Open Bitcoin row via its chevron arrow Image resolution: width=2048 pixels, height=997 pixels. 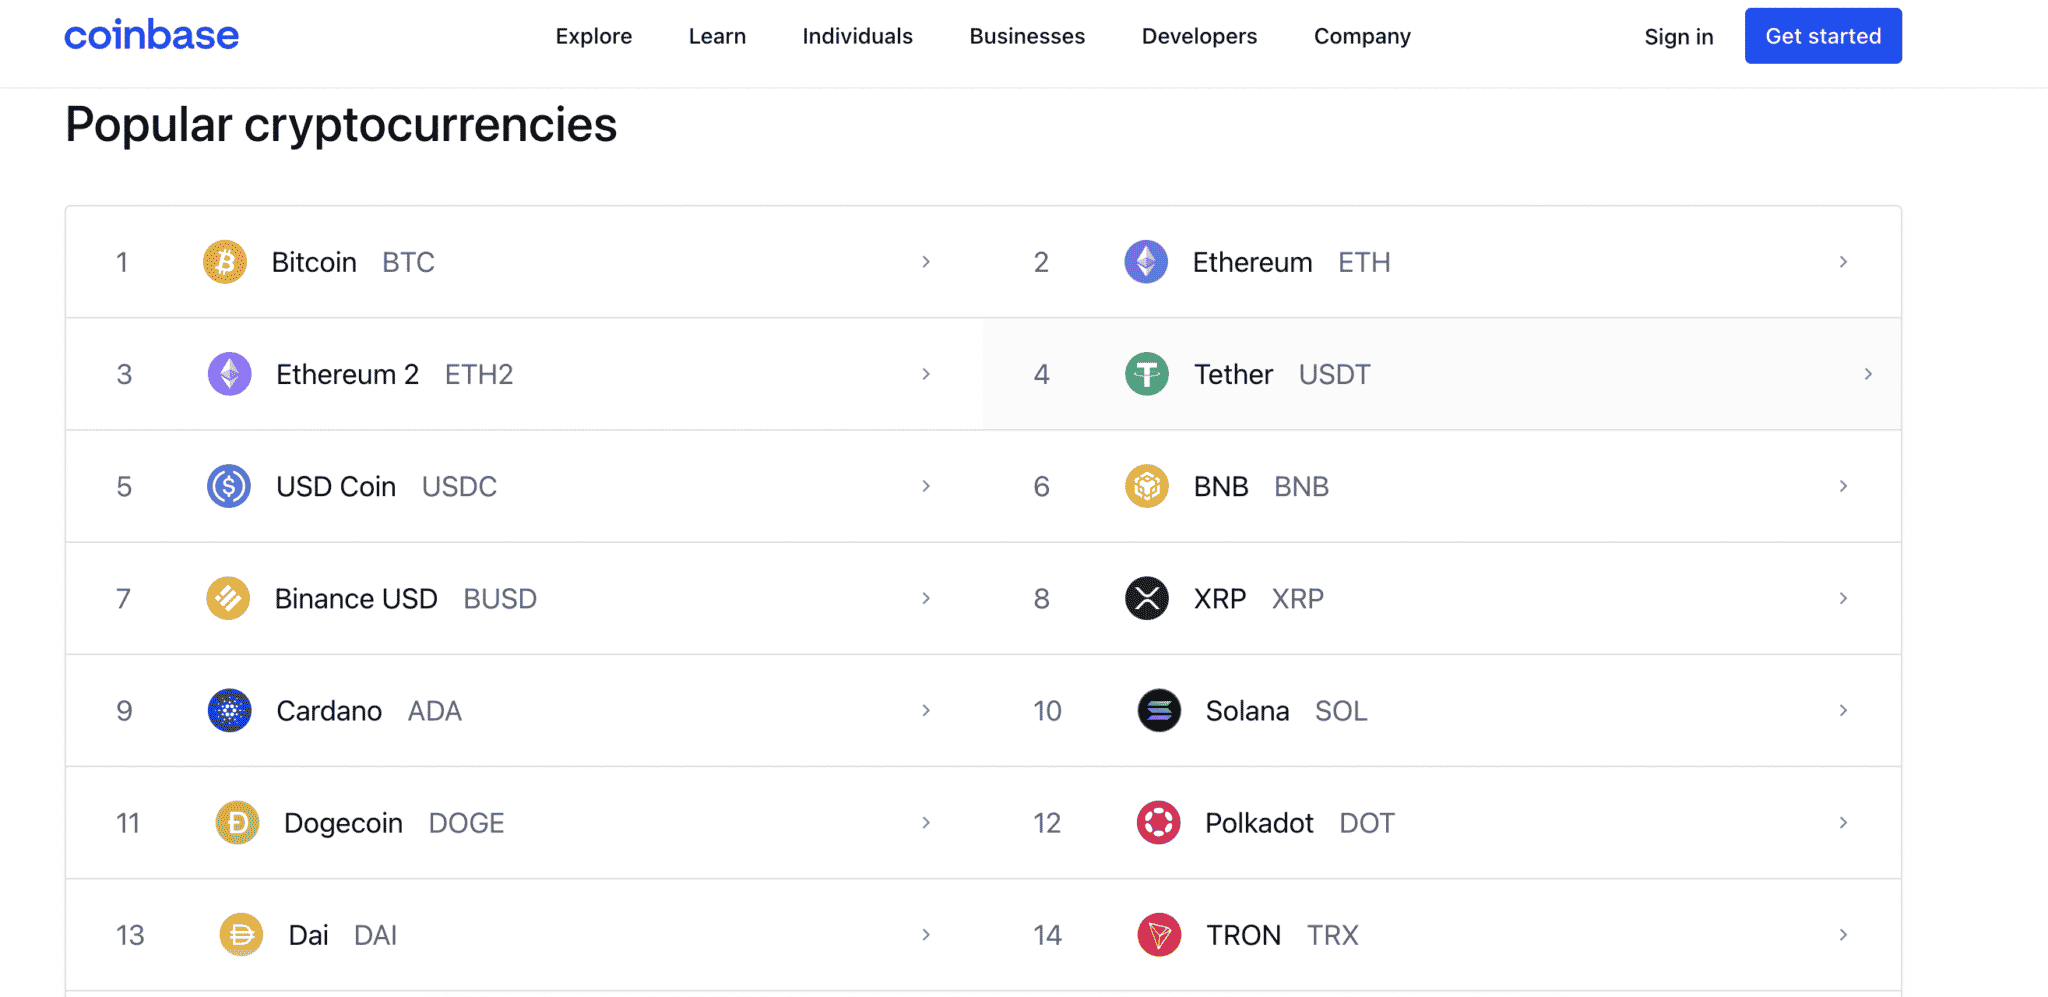pos(926,262)
